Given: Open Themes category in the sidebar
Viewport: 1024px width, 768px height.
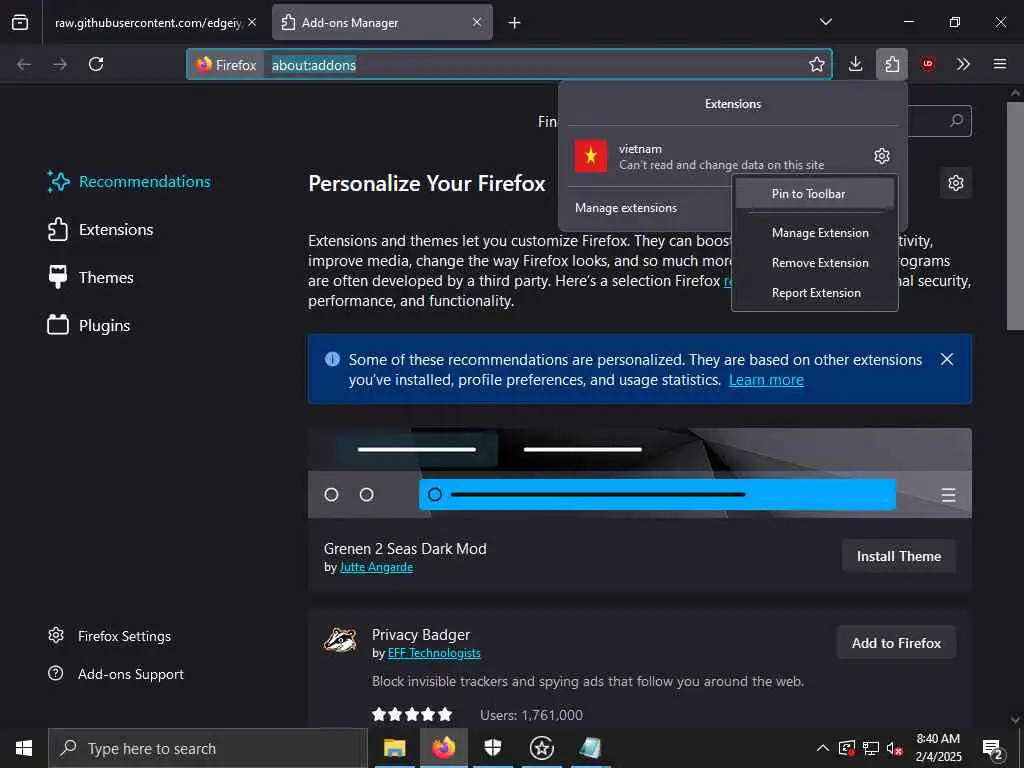Looking at the screenshot, I should coord(91,278).
